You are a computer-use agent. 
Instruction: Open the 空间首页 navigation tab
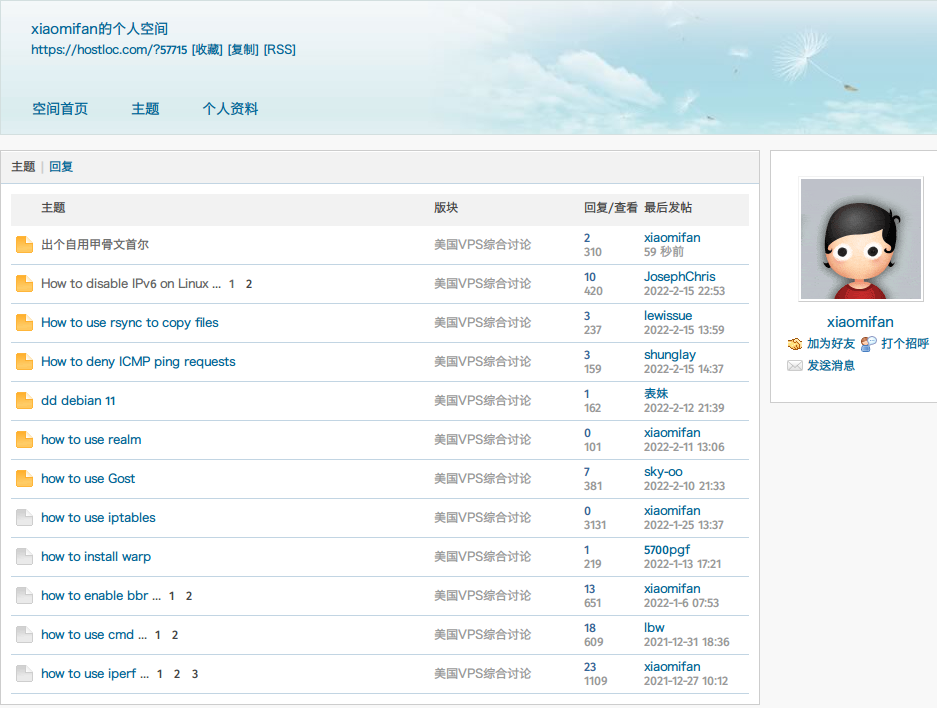(60, 109)
